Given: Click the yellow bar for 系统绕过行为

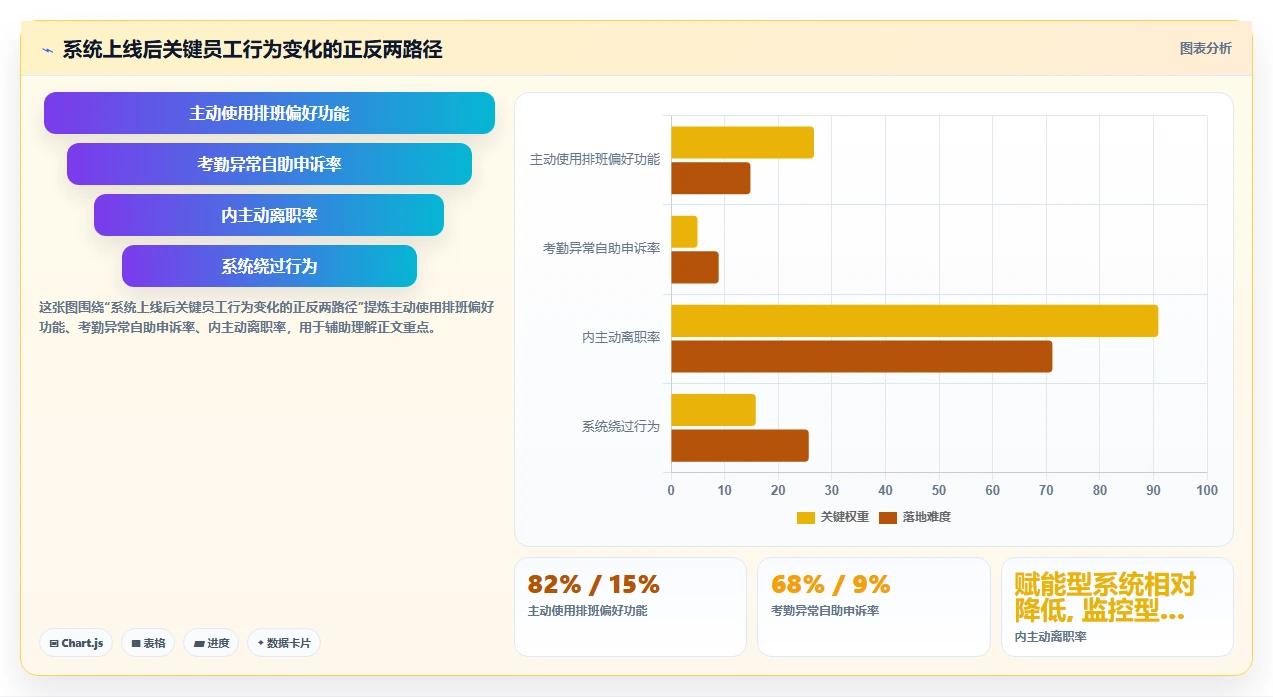Looking at the screenshot, I should pyautogui.click(x=713, y=410).
